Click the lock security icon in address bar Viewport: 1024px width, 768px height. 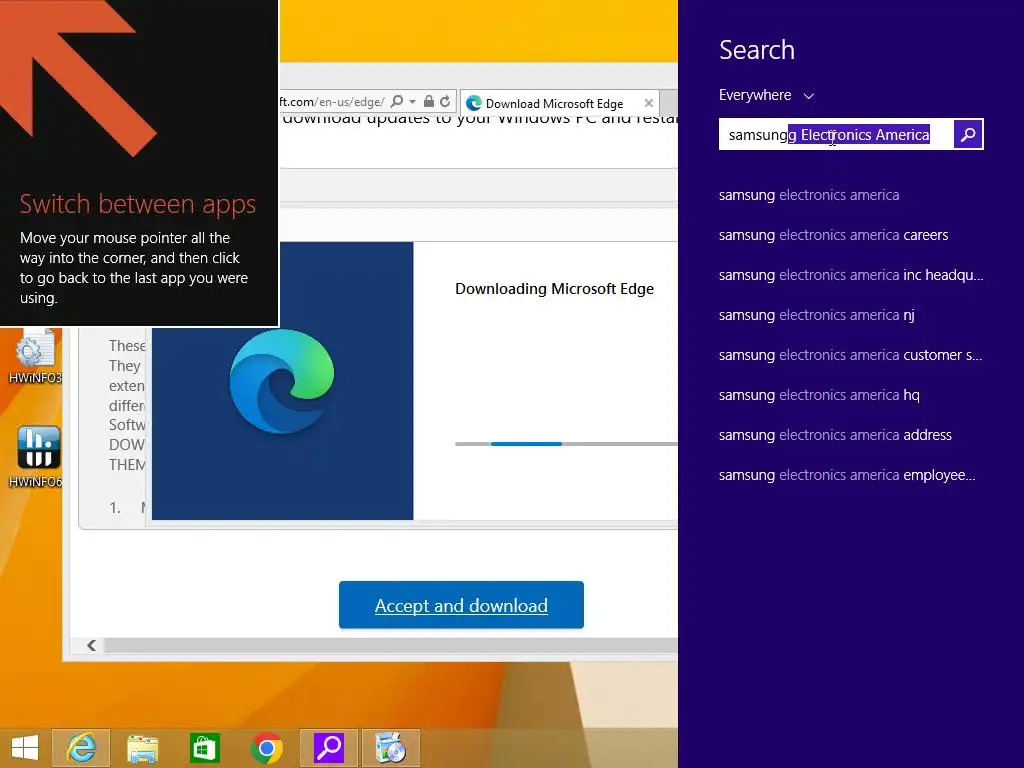tap(428, 102)
